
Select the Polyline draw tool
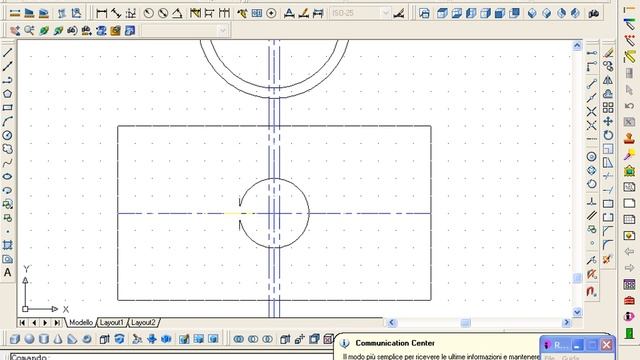point(7,80)
